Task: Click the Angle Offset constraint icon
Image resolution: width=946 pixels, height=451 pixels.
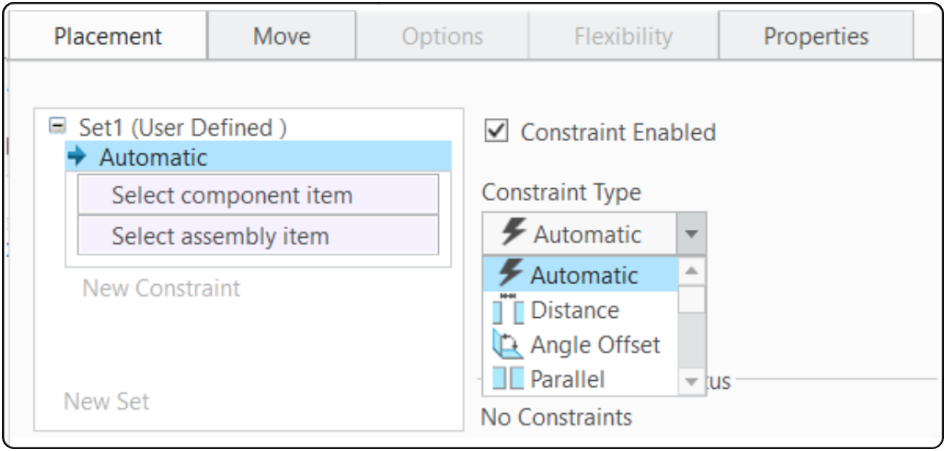Action: pyautogui.click(x=508, y=345)
